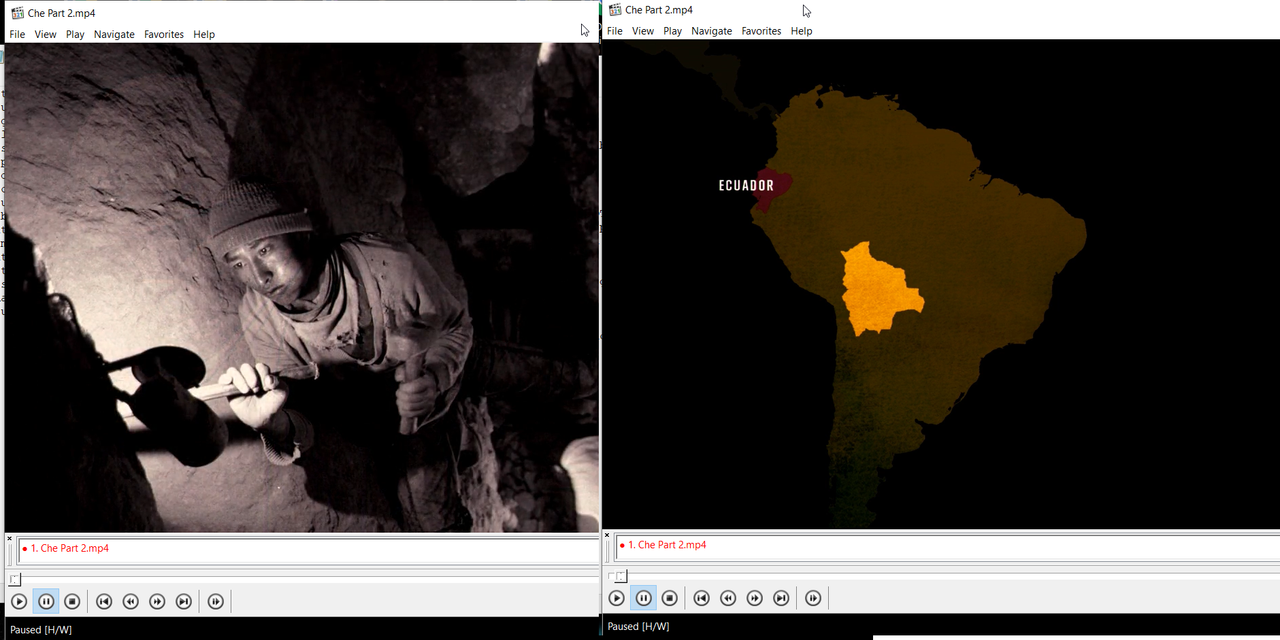Viewport: 1280px width, 640px height.
Task: Click Paused [H/W] status text in left window
Action: pos(41,629)
